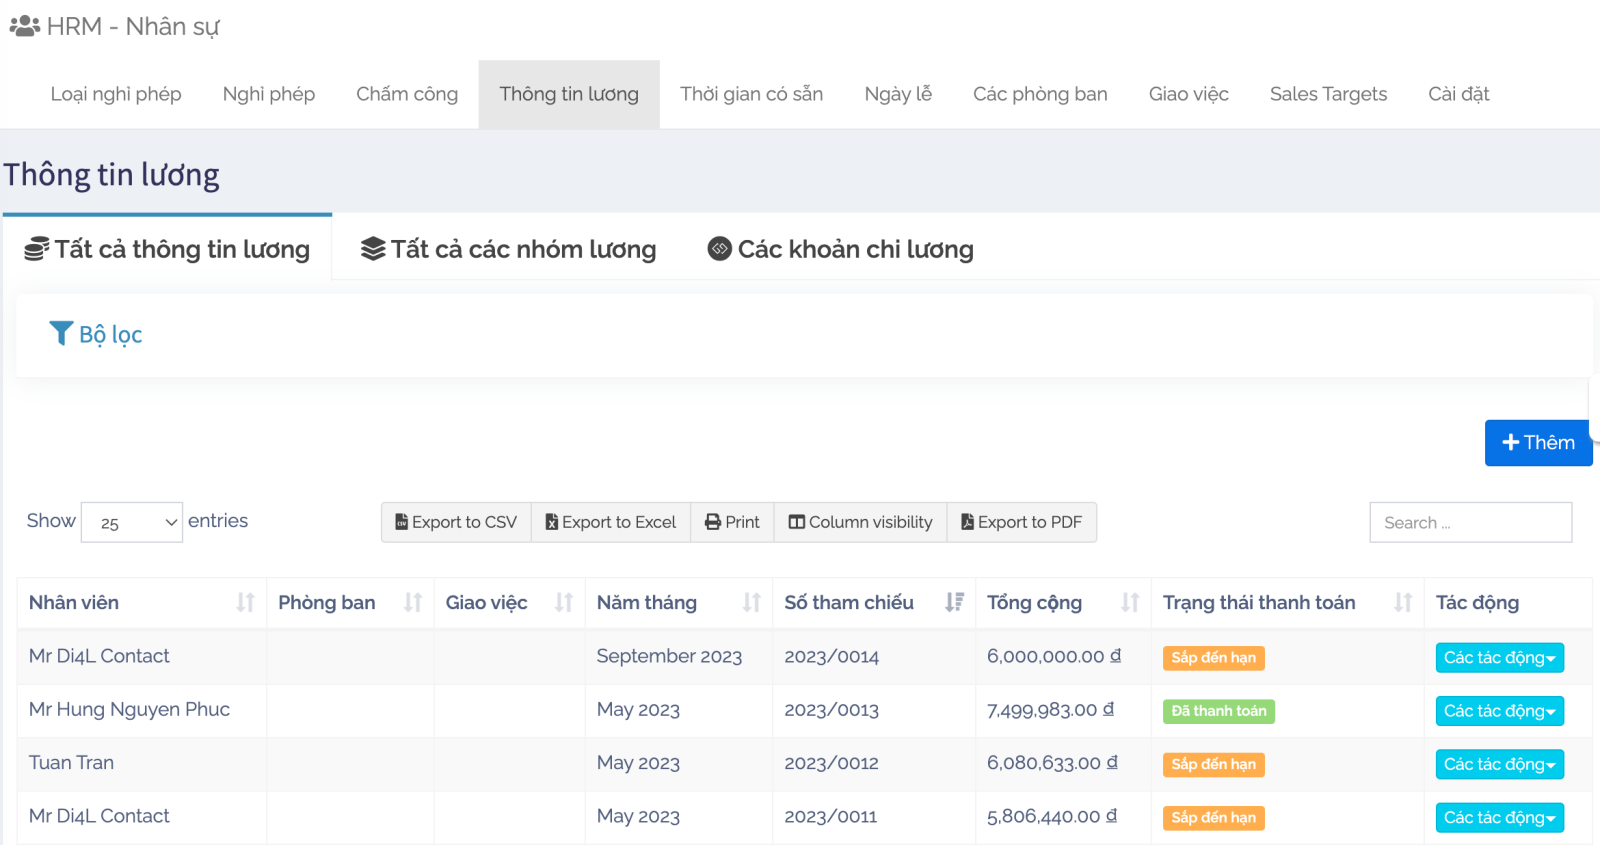The image size is (1600, 845).
Task: Select the Các khoản chi lương tab
Action: coord(841,249)
